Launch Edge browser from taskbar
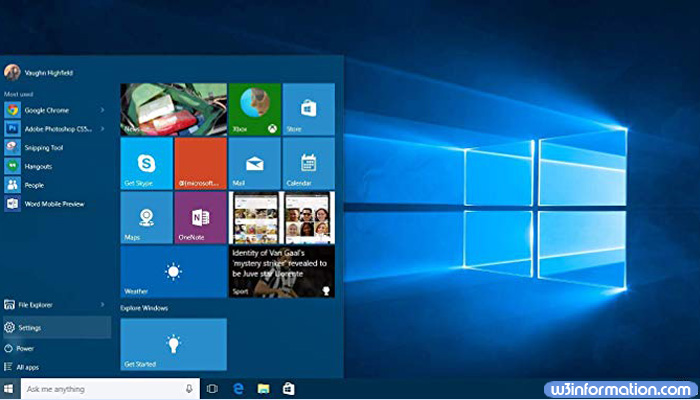The height and width of the screenshot is (400, 700). click(238, 389)
